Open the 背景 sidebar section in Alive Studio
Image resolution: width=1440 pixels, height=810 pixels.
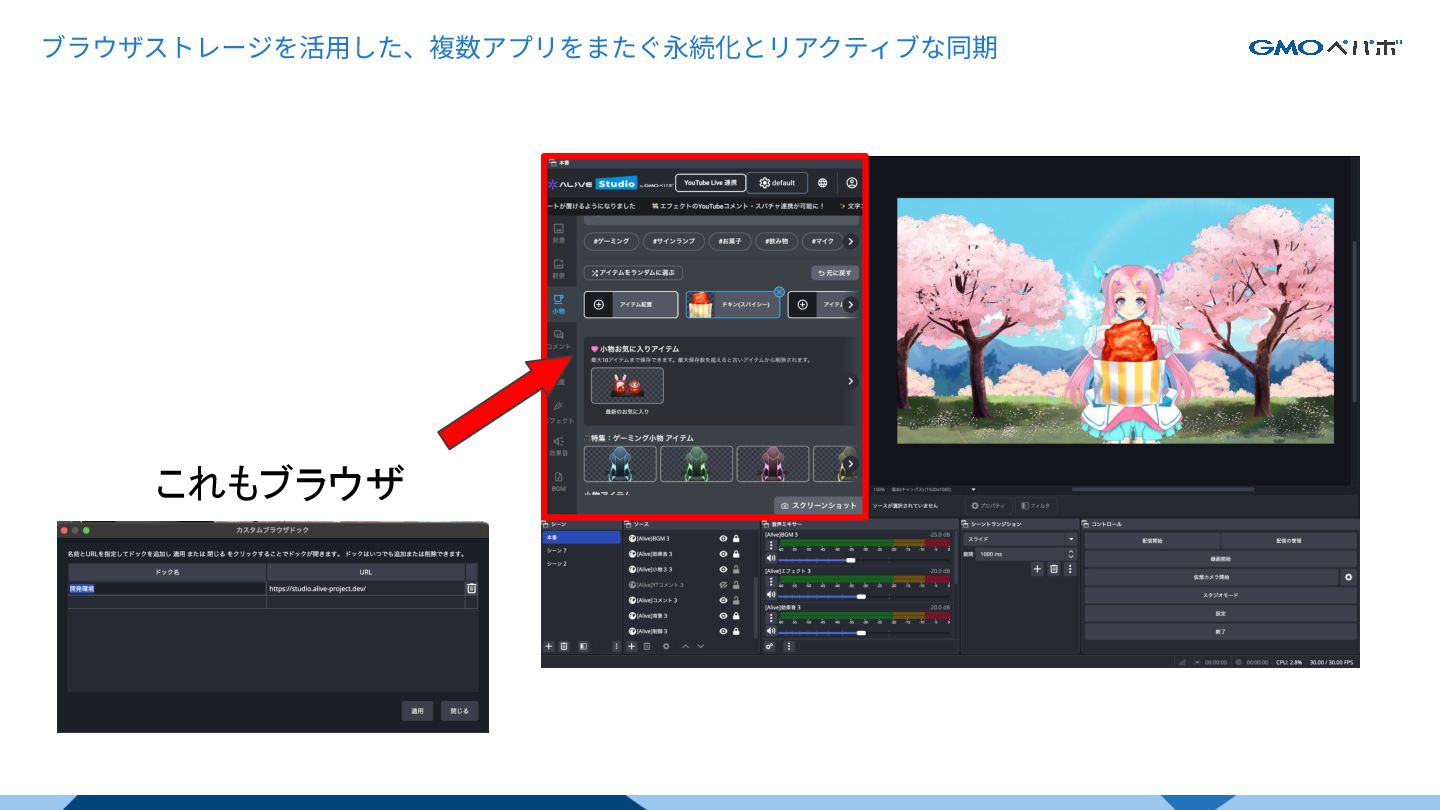coord(558,233)
